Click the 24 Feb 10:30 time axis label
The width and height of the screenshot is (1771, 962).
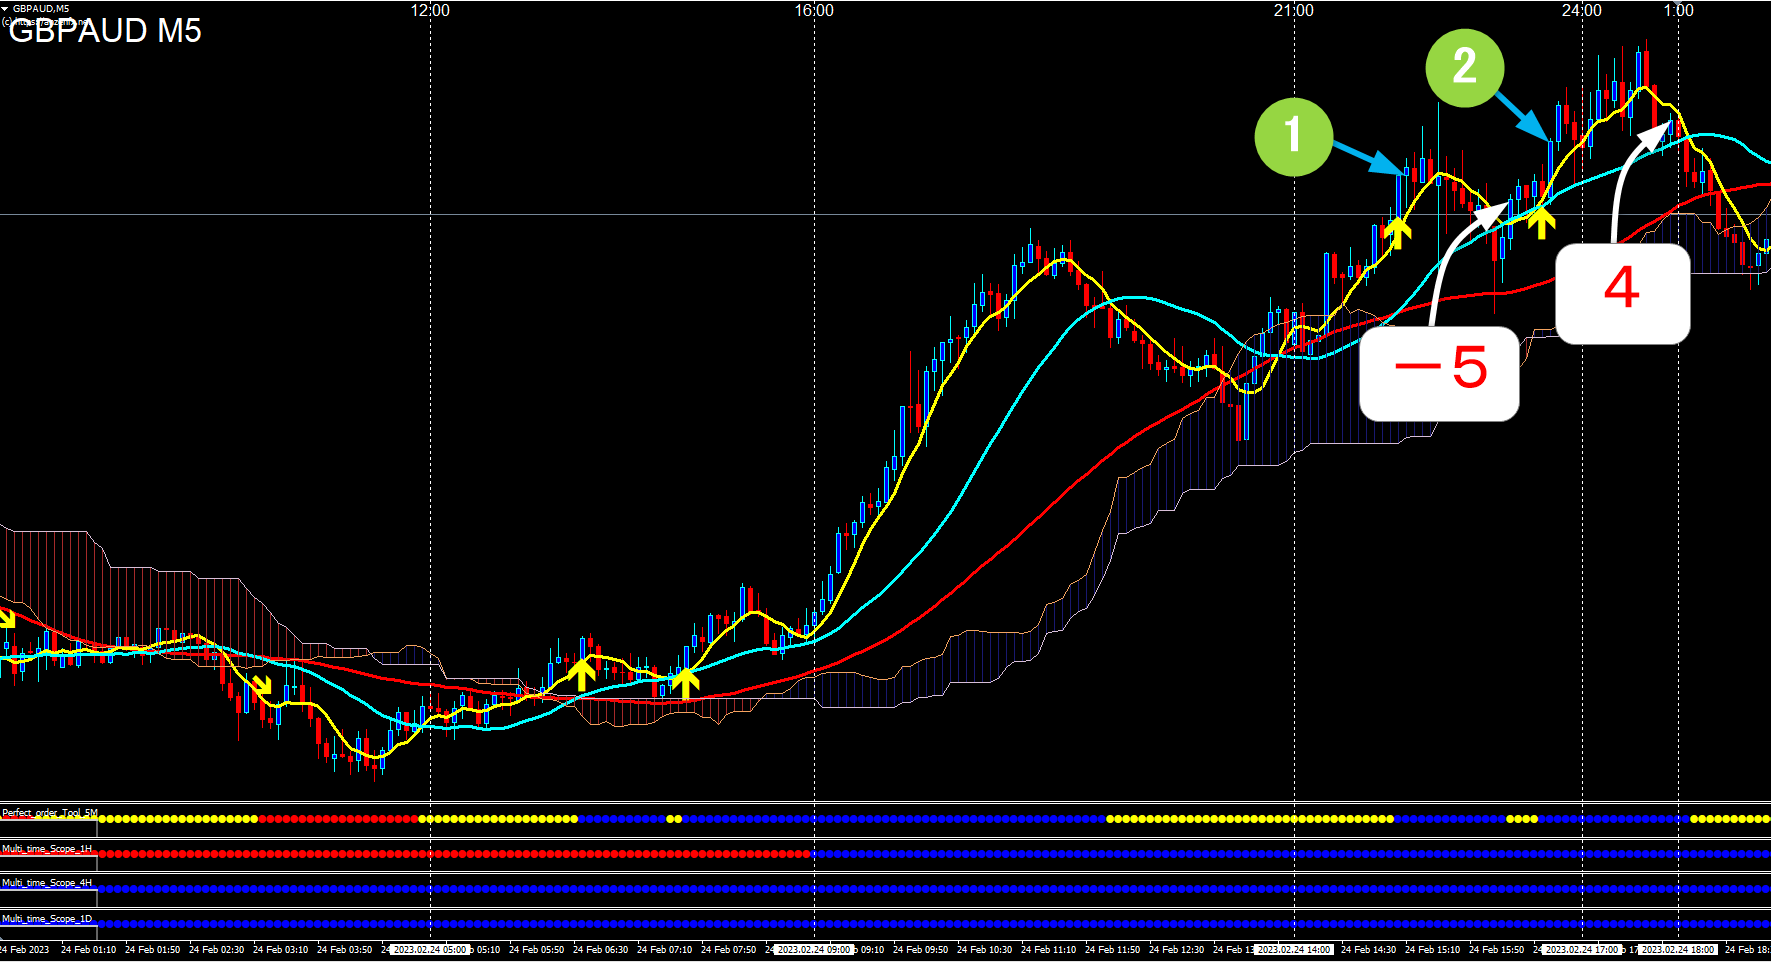click(x=984, y=950)
